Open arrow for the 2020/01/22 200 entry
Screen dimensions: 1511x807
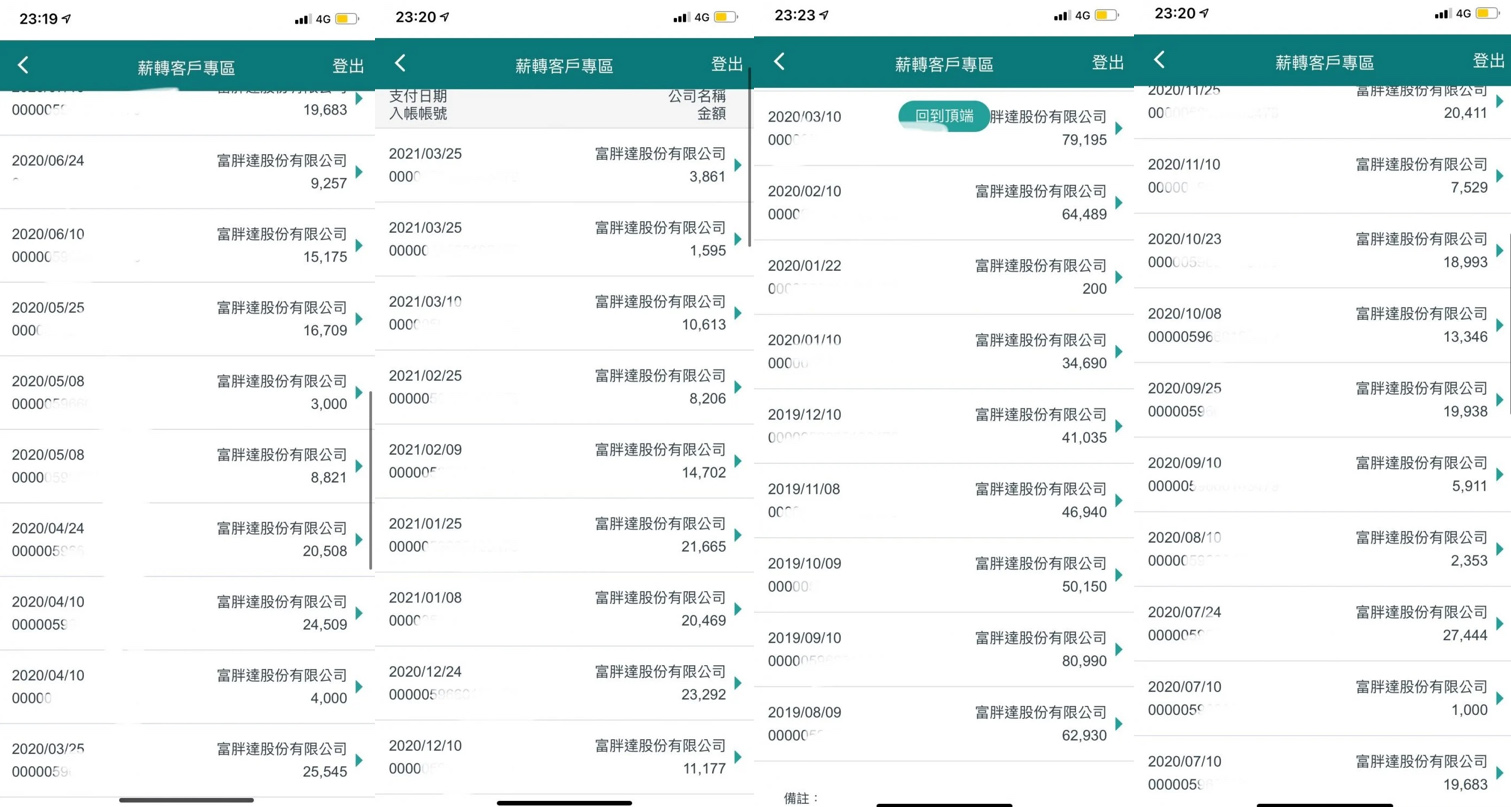(1119, 277)
